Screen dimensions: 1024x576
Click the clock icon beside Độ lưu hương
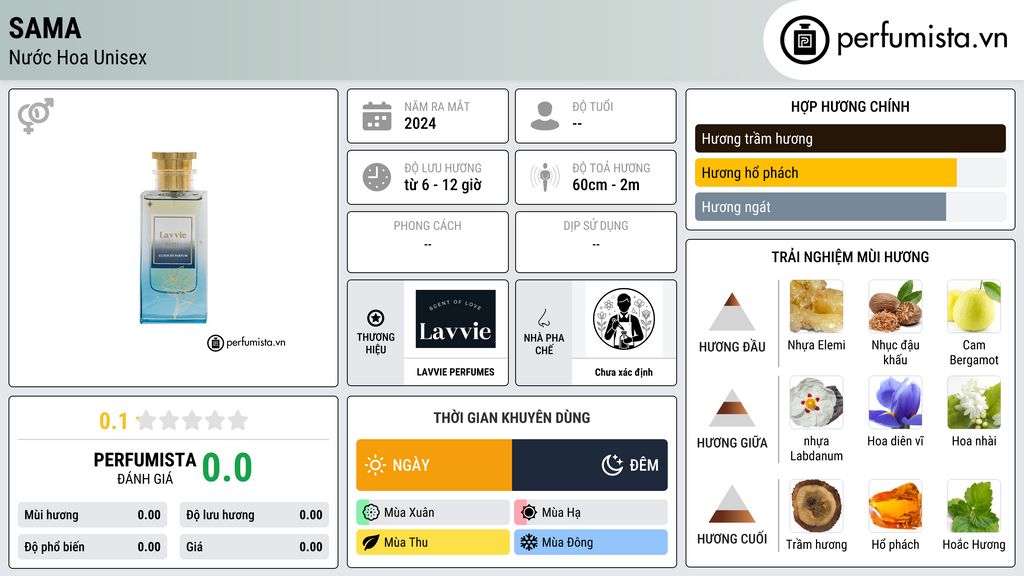pos(377,177)
